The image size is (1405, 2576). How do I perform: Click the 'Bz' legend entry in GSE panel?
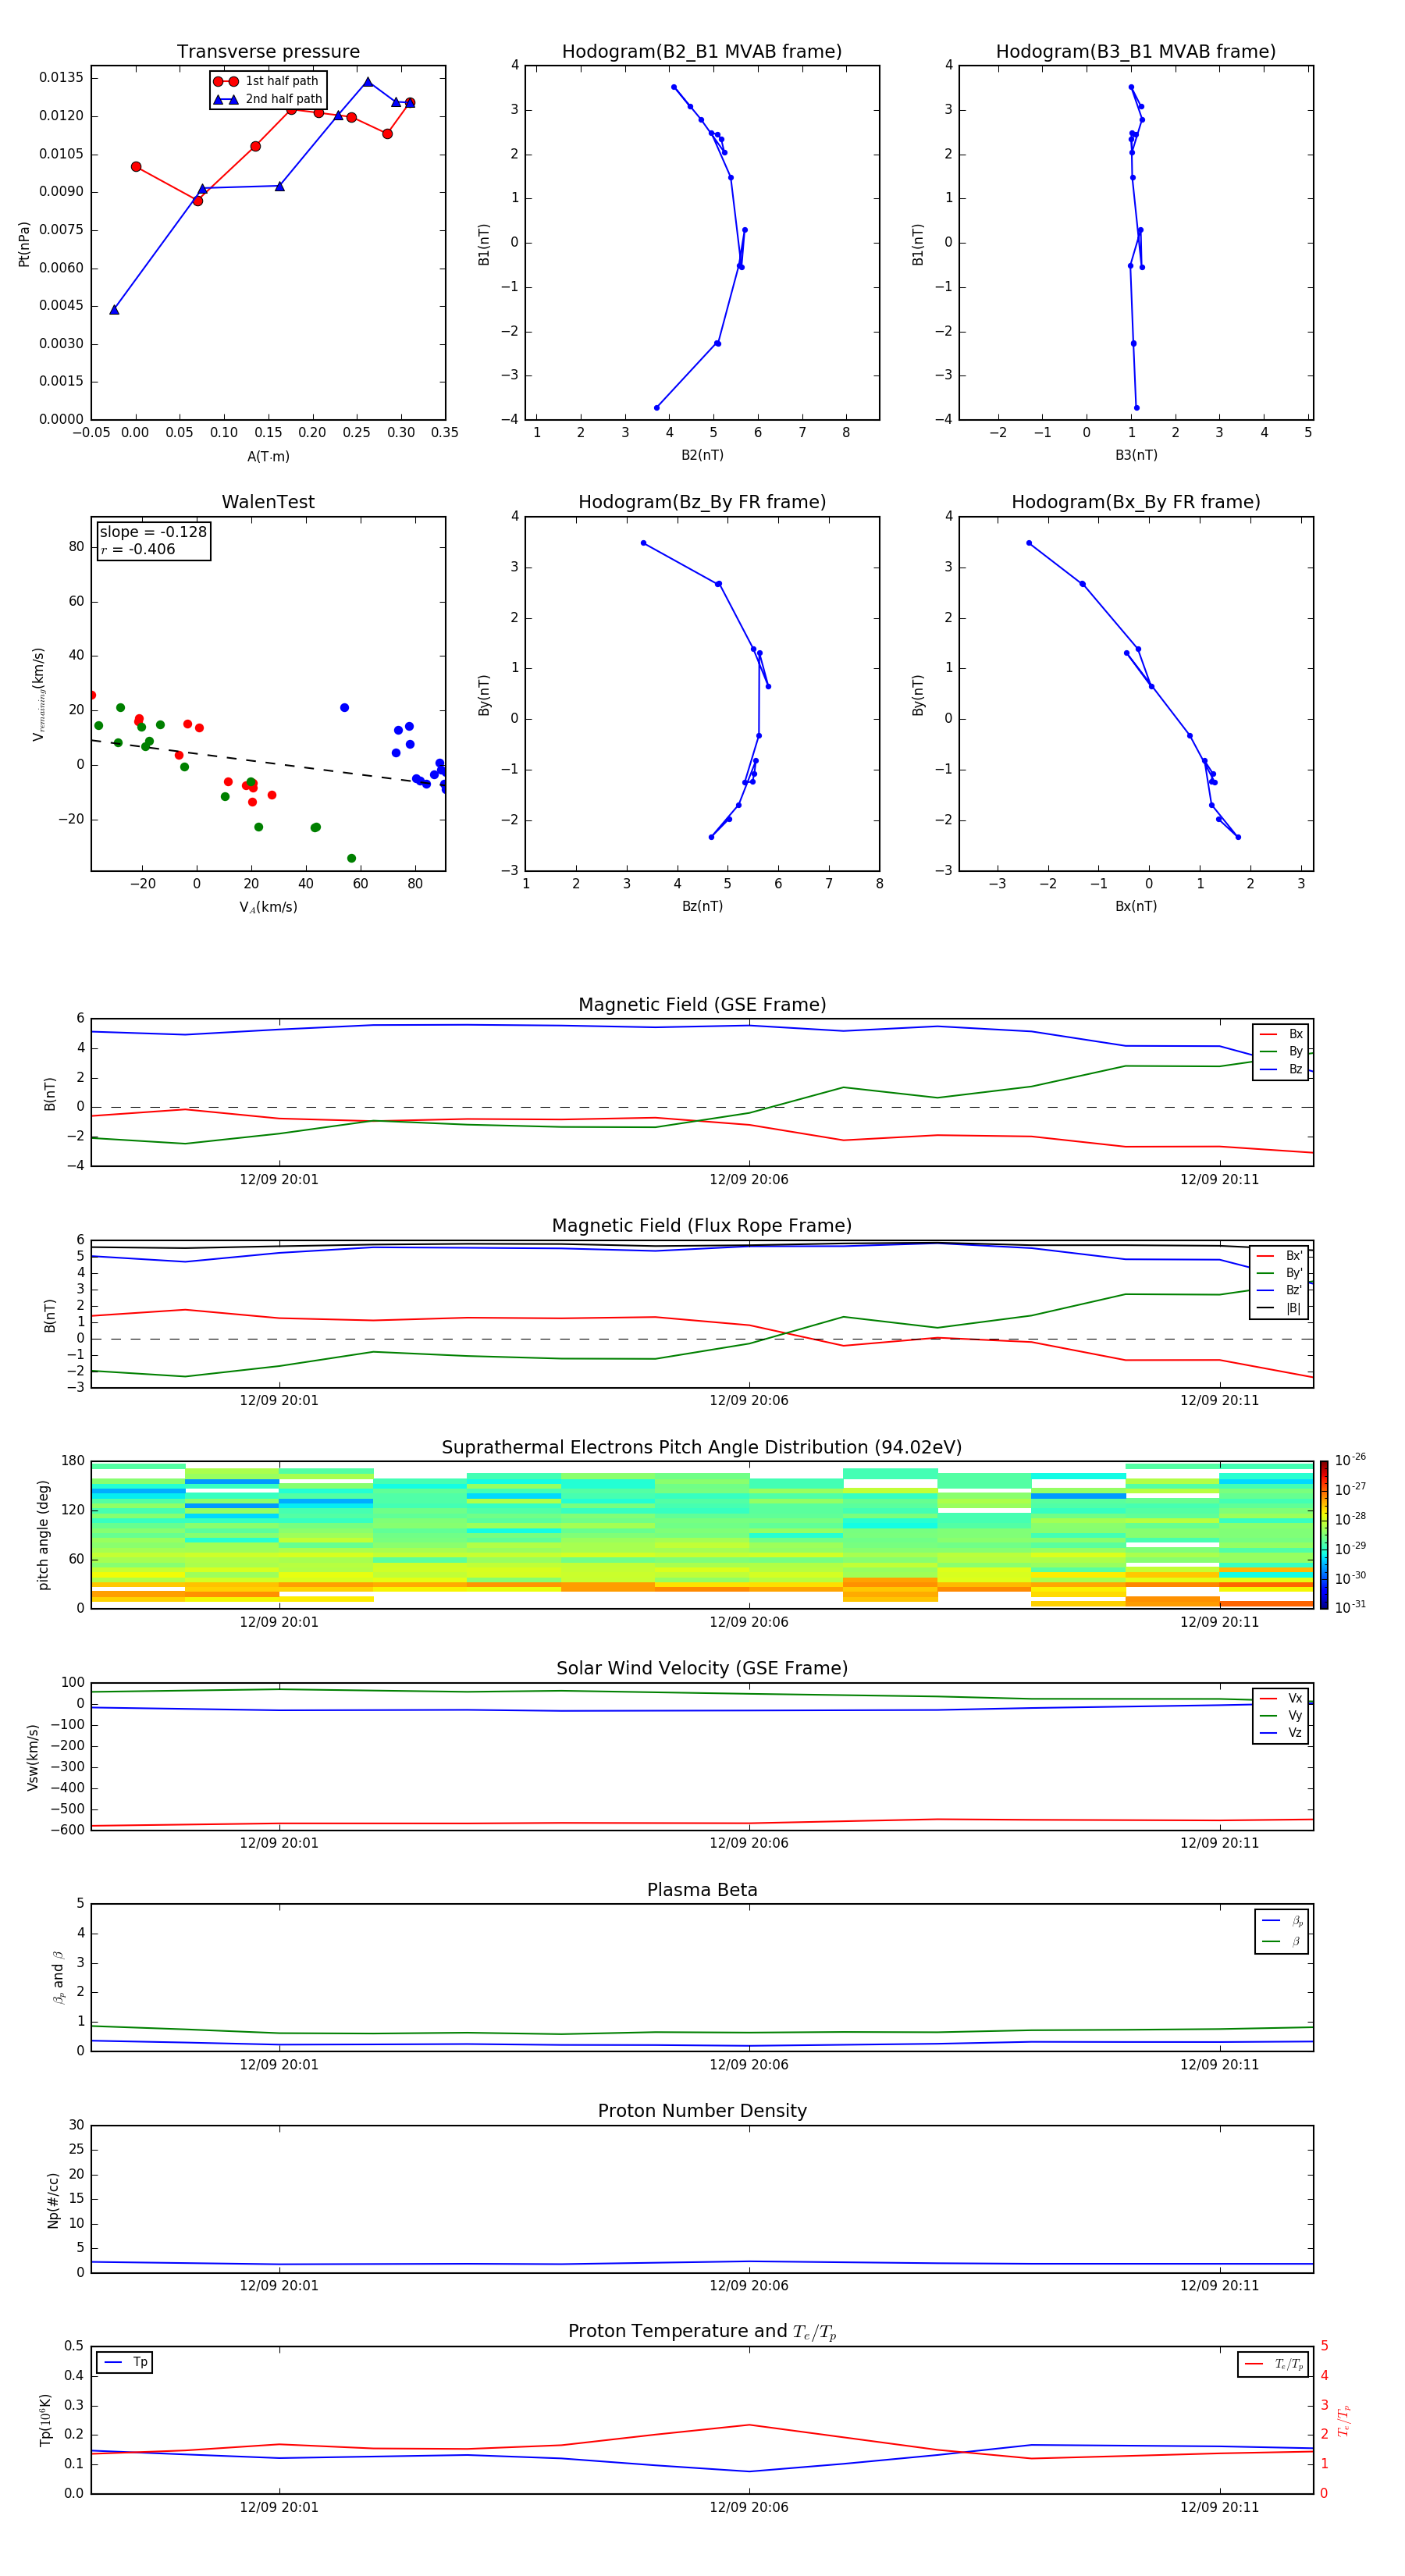tap(1281, 1069)
